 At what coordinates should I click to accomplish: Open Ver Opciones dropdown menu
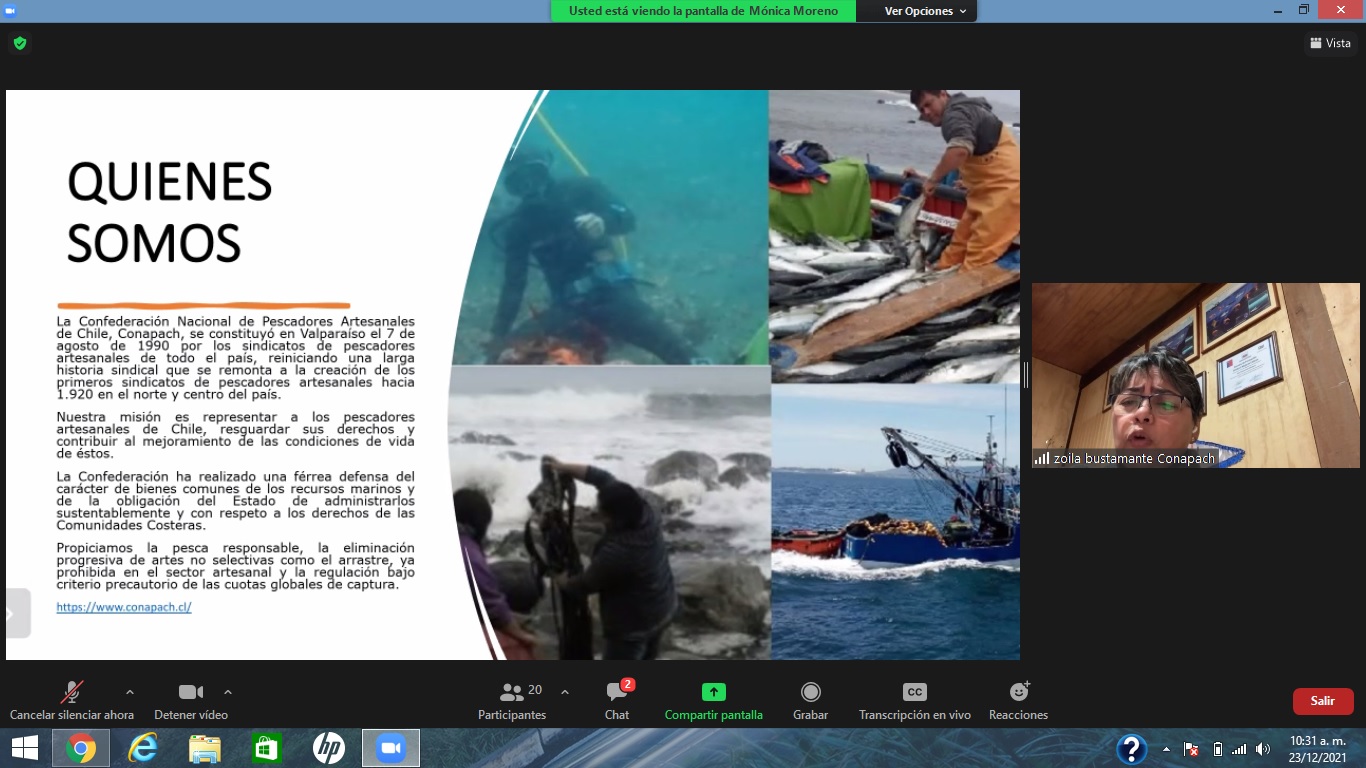[926, 11]
